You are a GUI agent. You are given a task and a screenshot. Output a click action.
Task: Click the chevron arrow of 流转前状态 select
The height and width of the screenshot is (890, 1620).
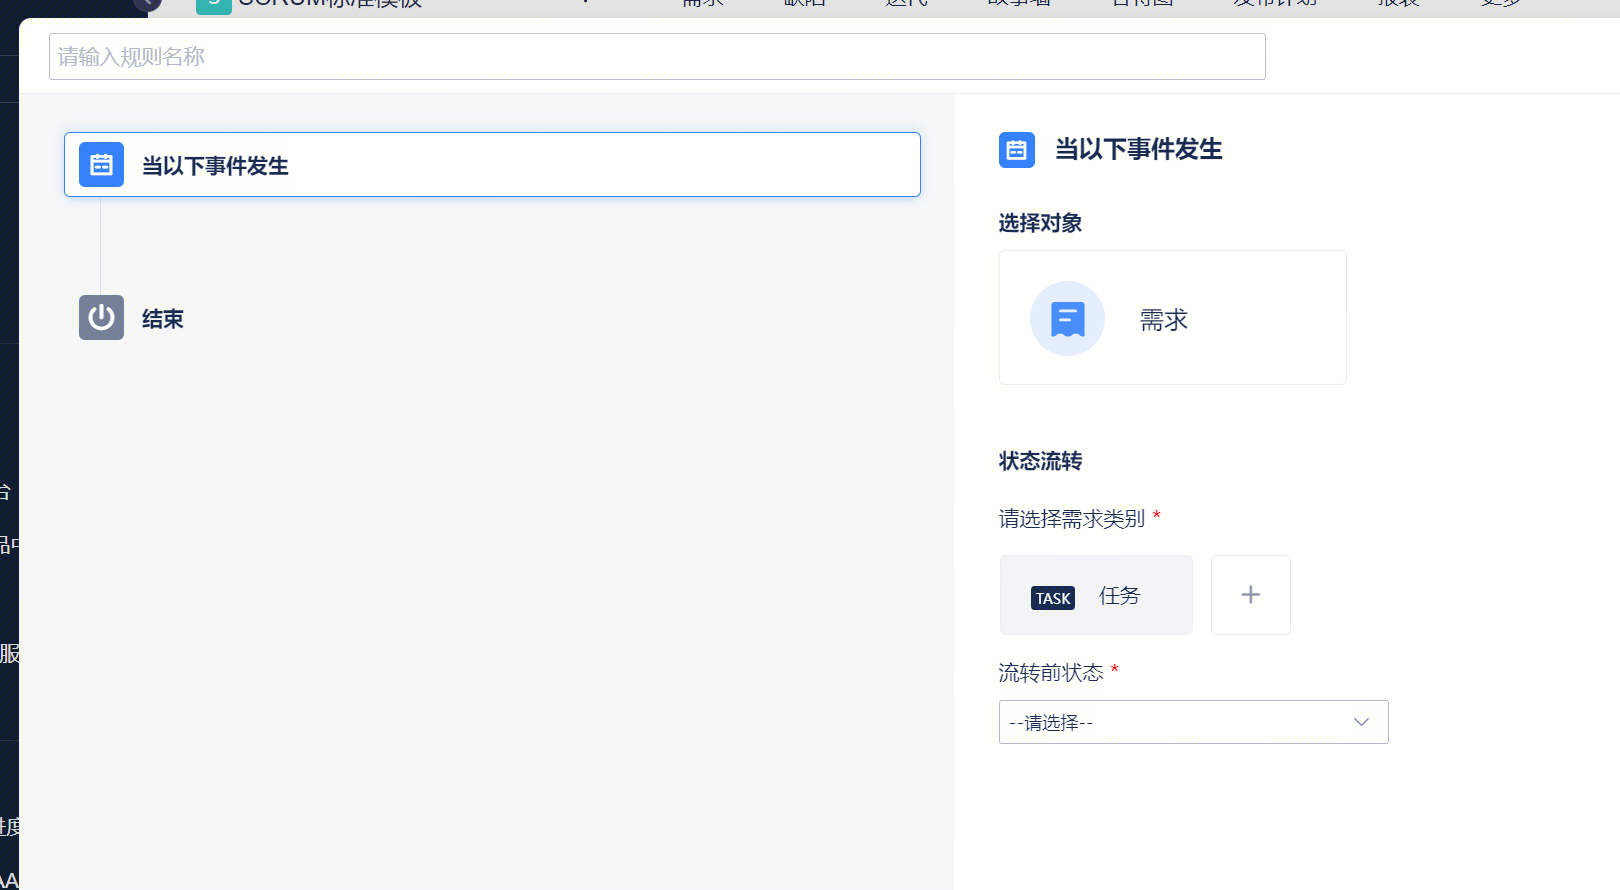(1361, 722)
